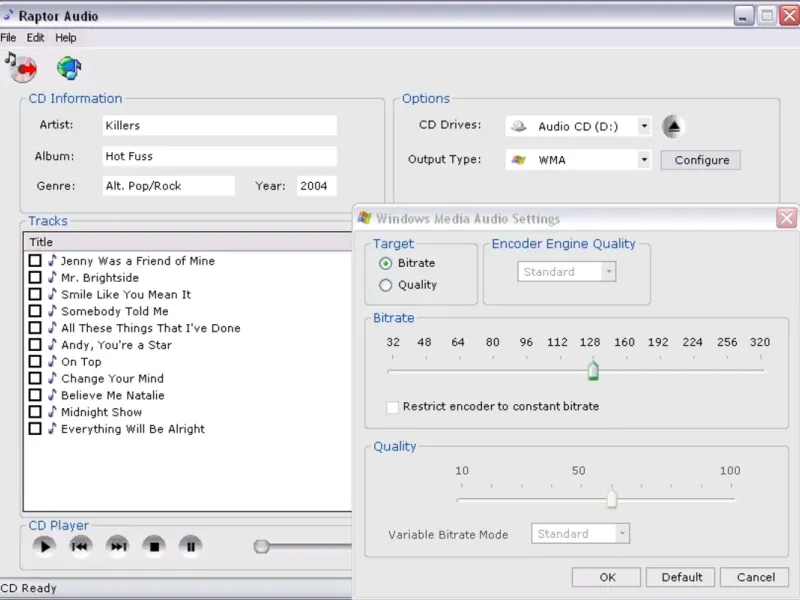
Task: Click the note icon beside Believe Me Natalie
Action: click(x=52, y=395)
